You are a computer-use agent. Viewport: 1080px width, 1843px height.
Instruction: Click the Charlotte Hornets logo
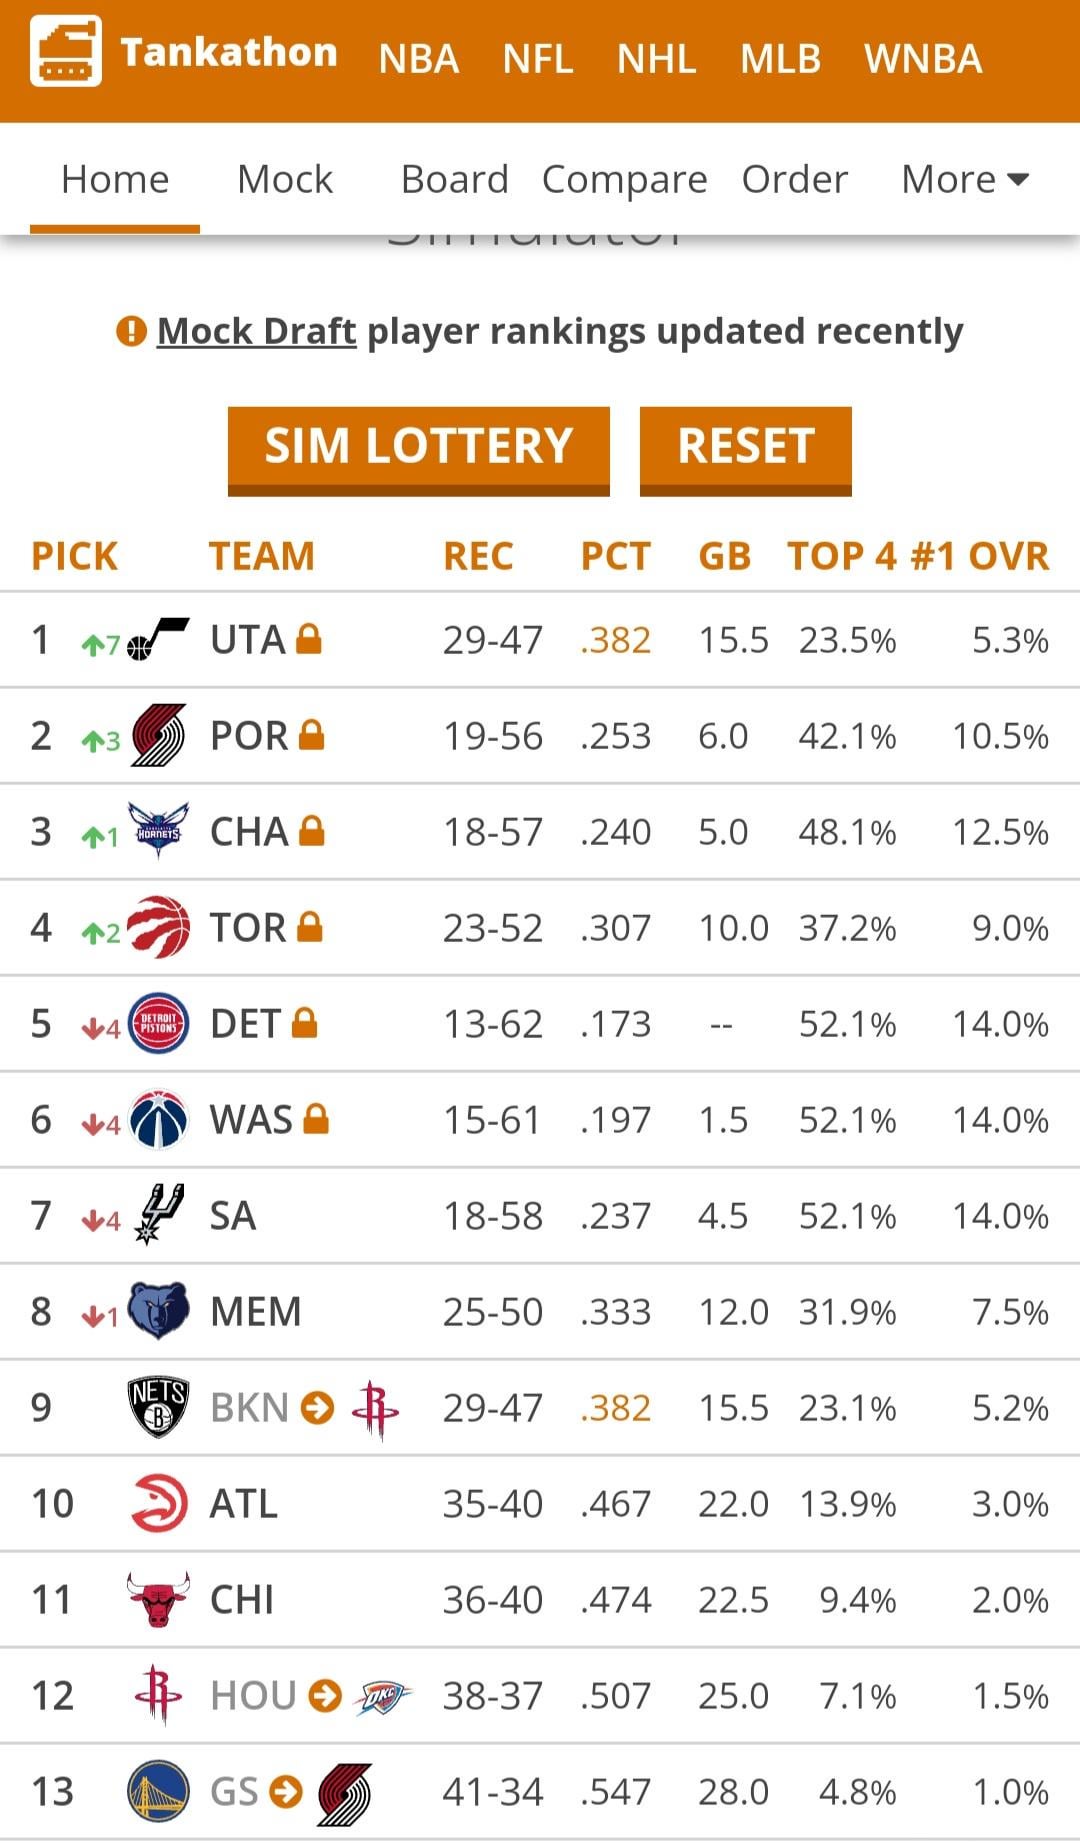[159, 831]
